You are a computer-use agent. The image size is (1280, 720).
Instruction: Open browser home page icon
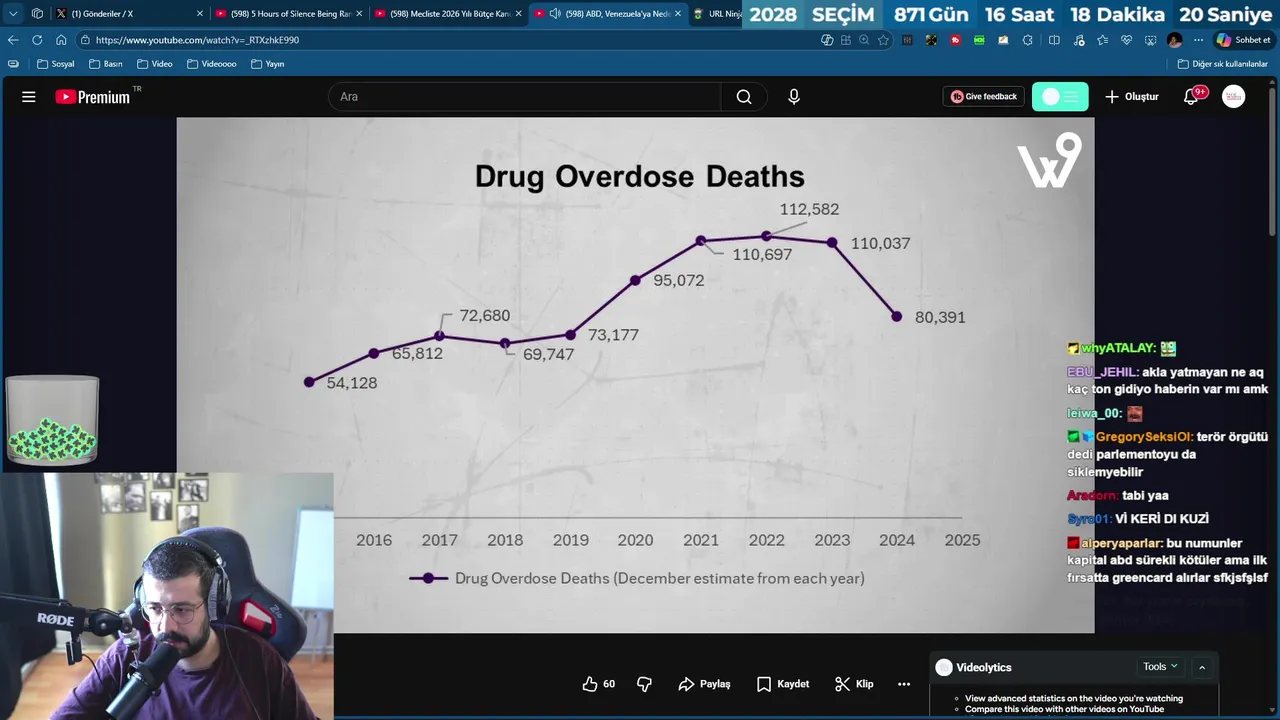click(x=61, y=40)
